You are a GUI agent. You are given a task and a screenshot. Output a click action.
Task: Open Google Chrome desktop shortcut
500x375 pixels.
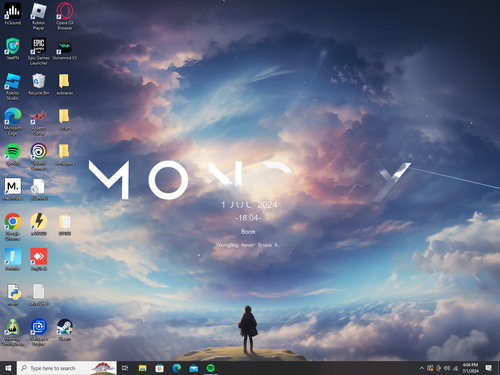pyautogui.click(x=13, y=226)
